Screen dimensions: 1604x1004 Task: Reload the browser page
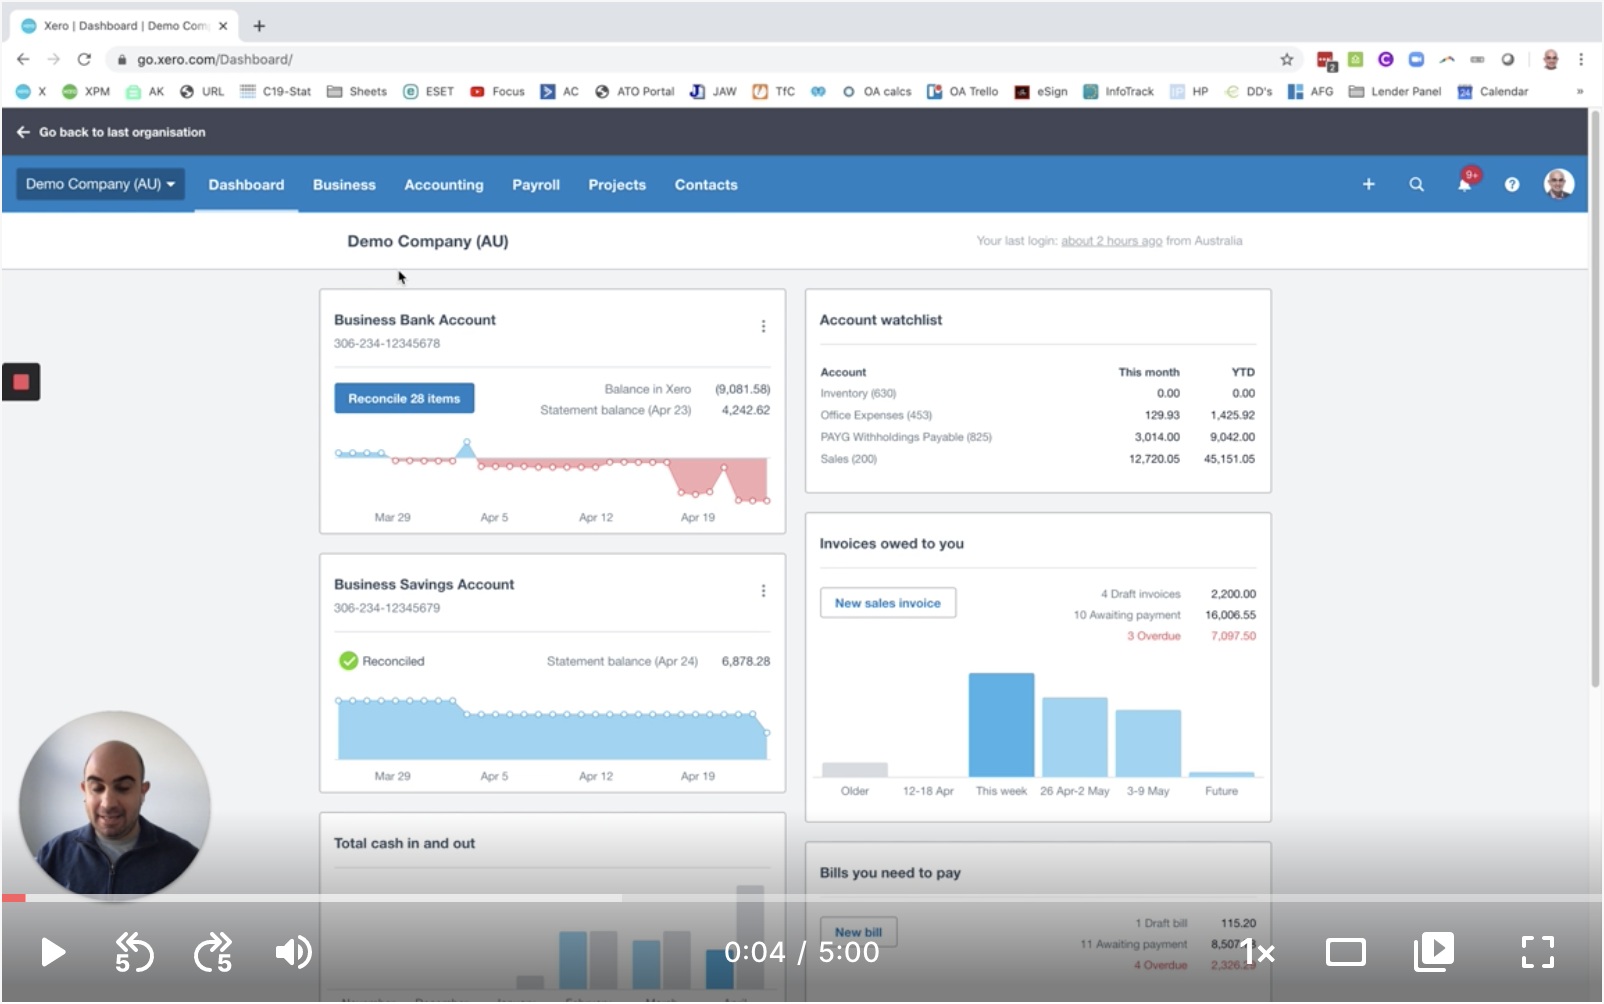[x=84, y=59]
